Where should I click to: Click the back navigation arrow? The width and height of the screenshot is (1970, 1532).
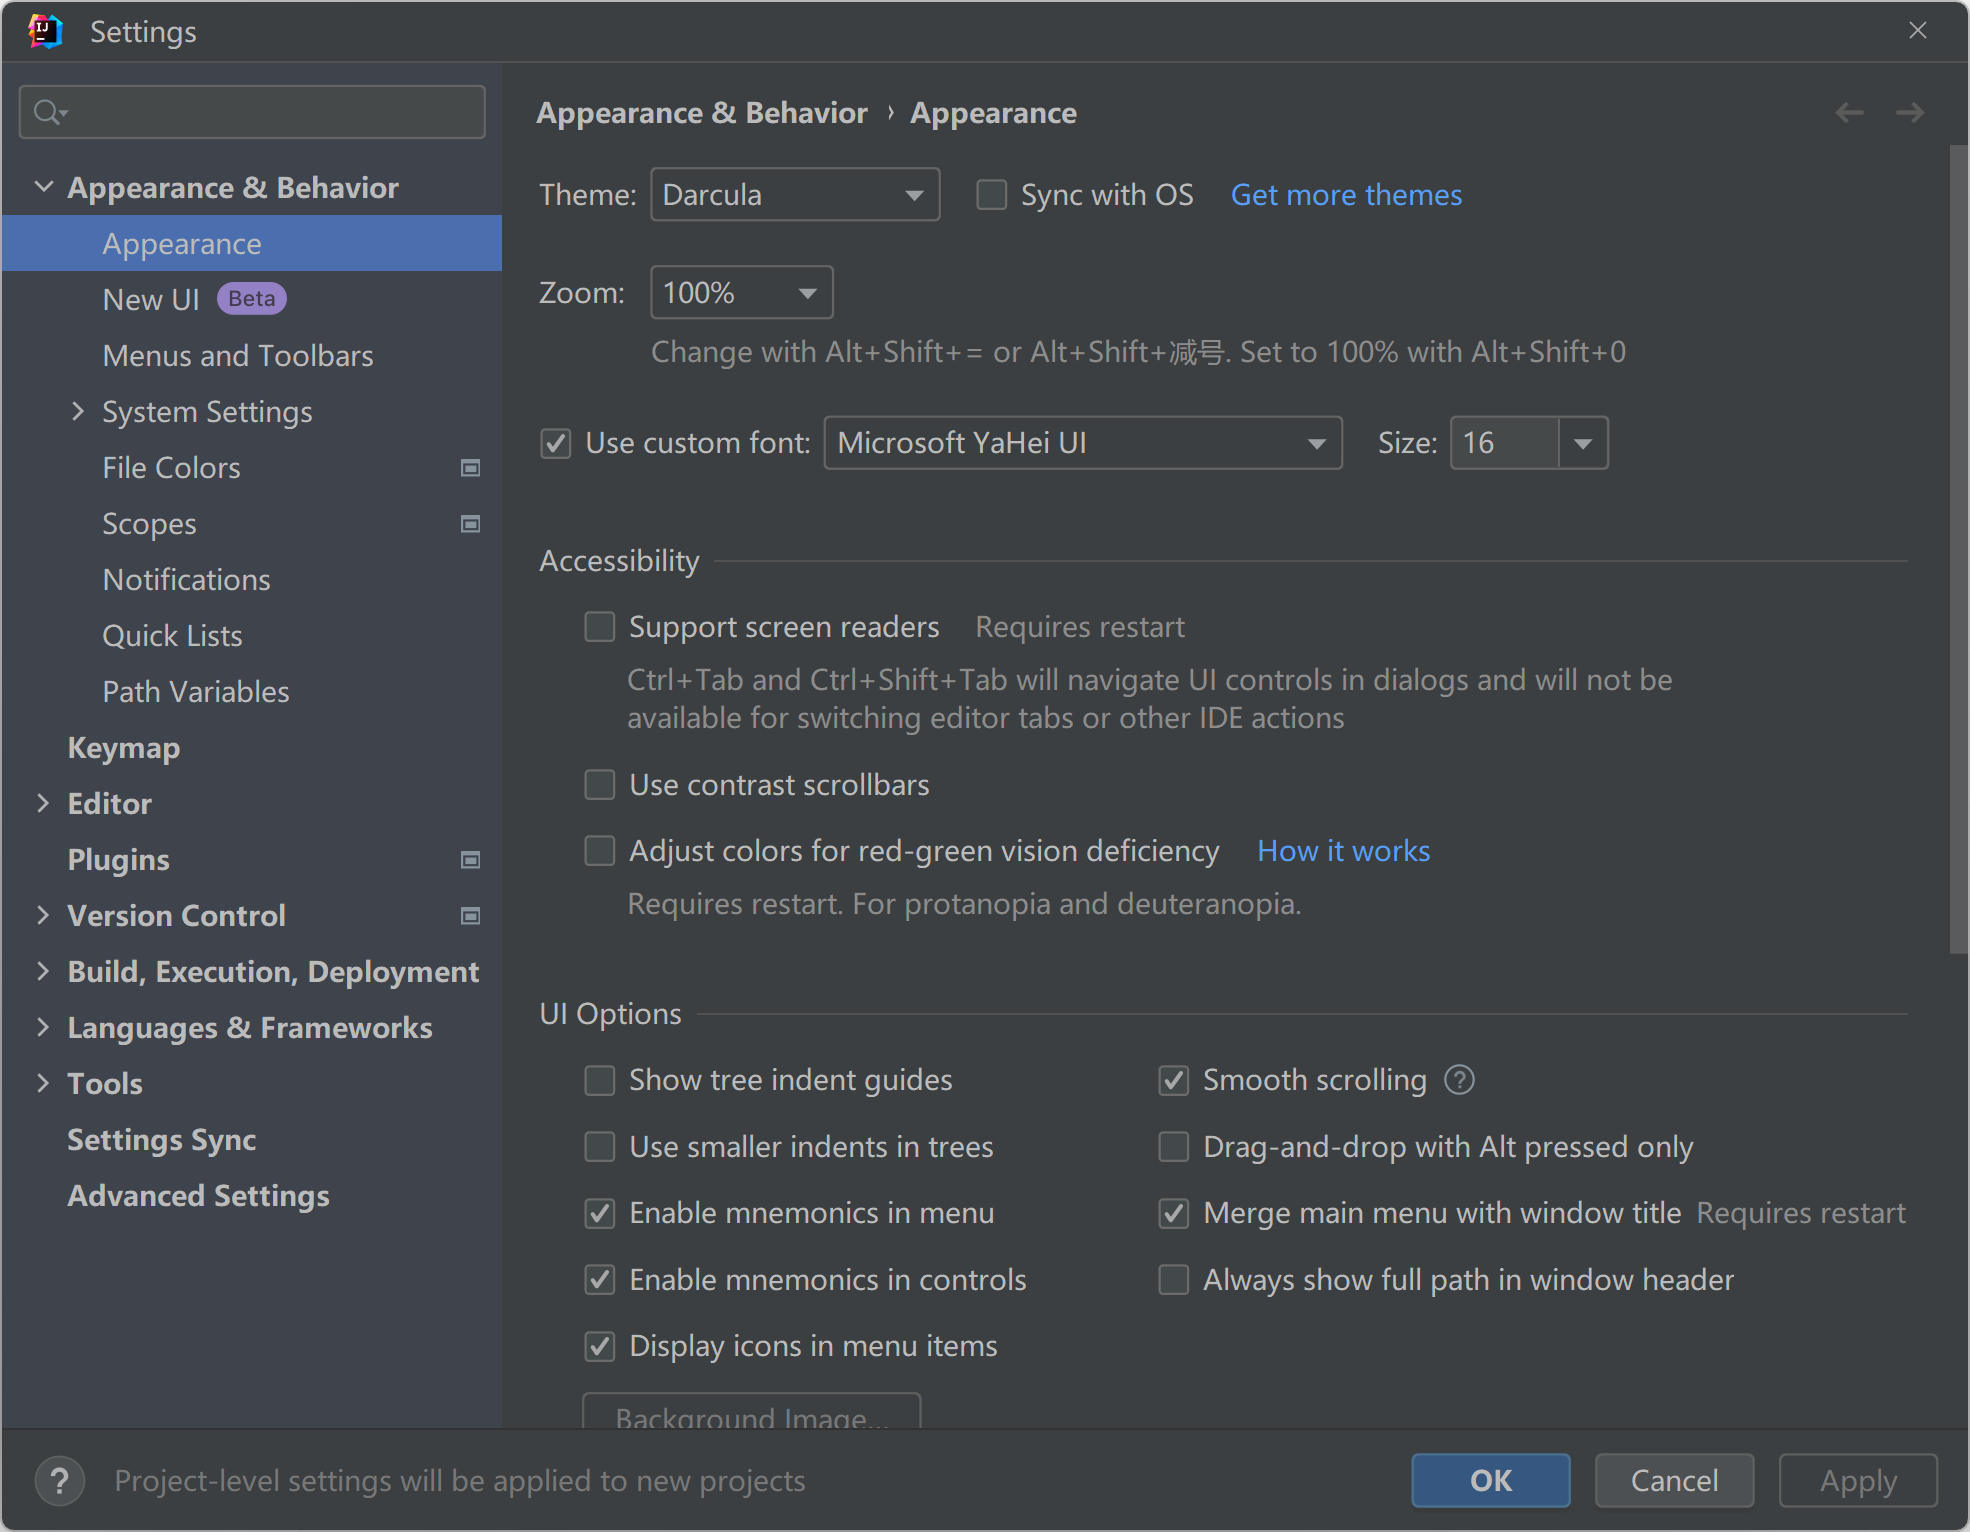1849,113
